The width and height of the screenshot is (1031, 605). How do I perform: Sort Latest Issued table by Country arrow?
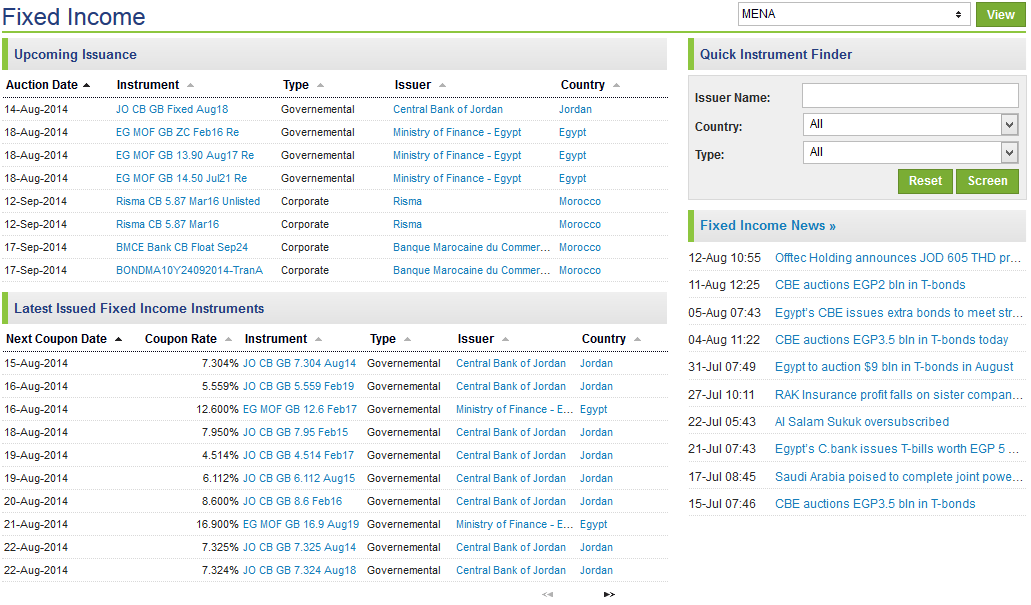637,339
